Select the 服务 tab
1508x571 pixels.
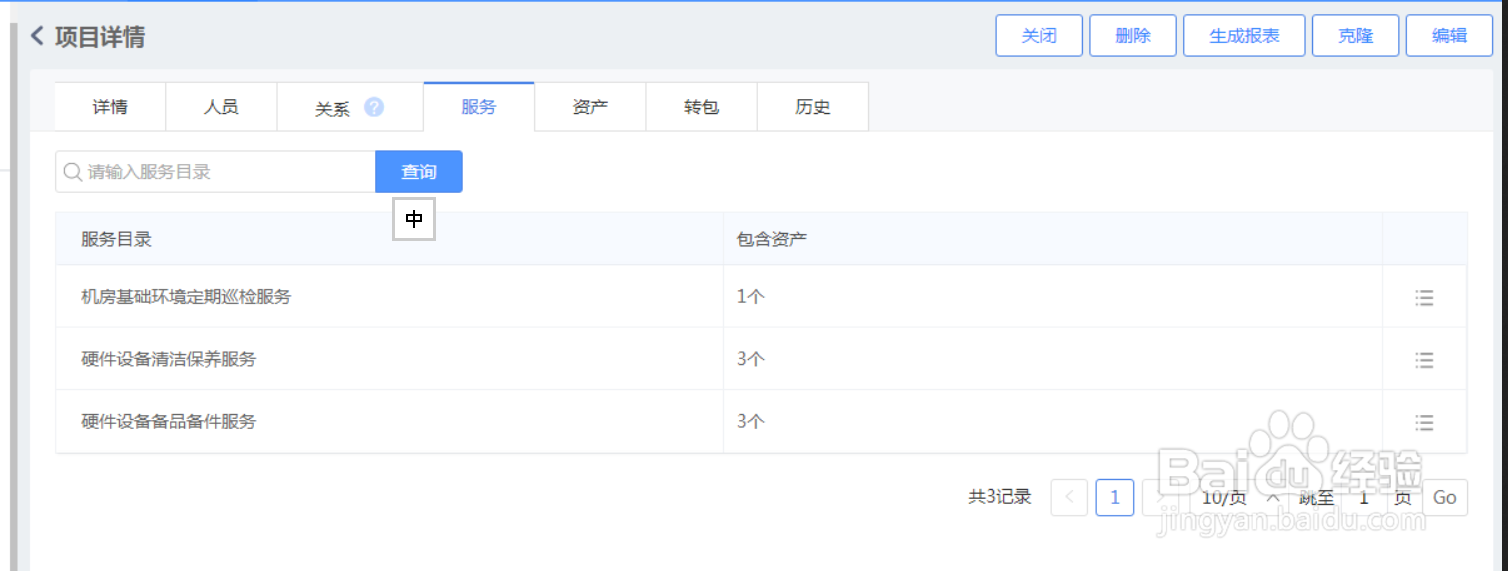pyautogui.click(x=479, y=107)
